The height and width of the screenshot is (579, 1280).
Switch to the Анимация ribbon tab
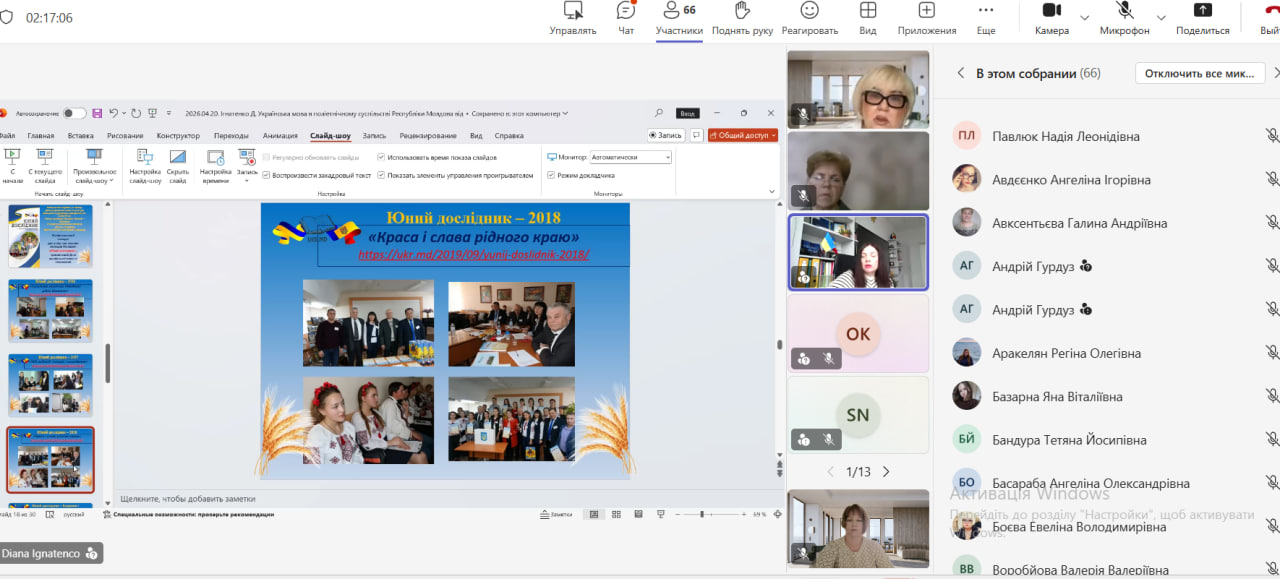(280, 135)
